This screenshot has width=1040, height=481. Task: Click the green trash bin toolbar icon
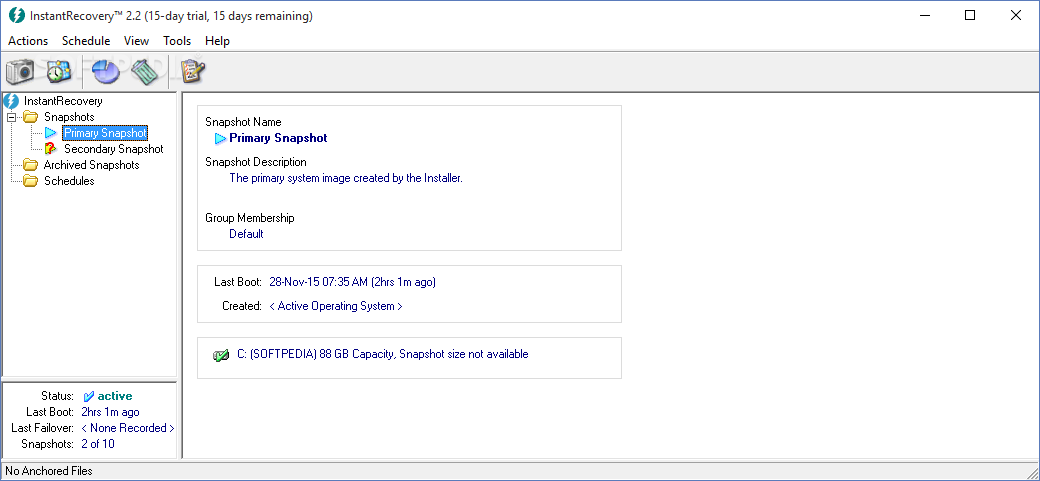[x=145, y=71]
